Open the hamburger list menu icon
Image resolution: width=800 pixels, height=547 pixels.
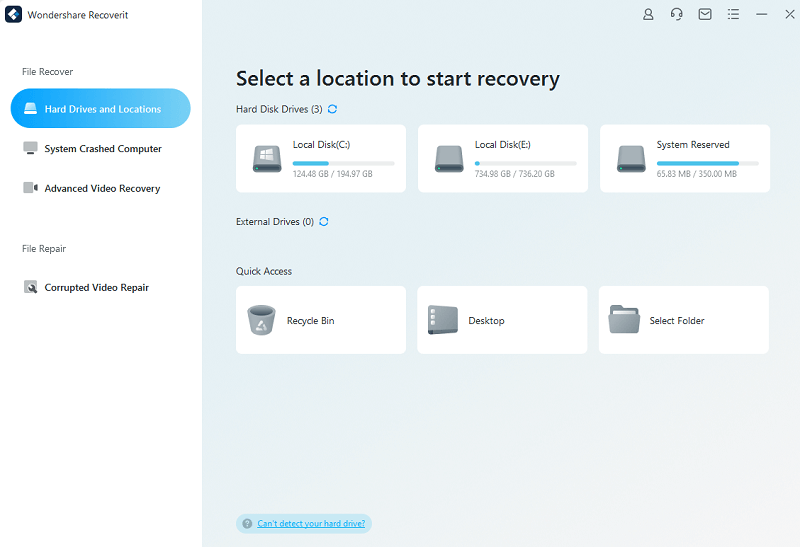click(733, 15)
